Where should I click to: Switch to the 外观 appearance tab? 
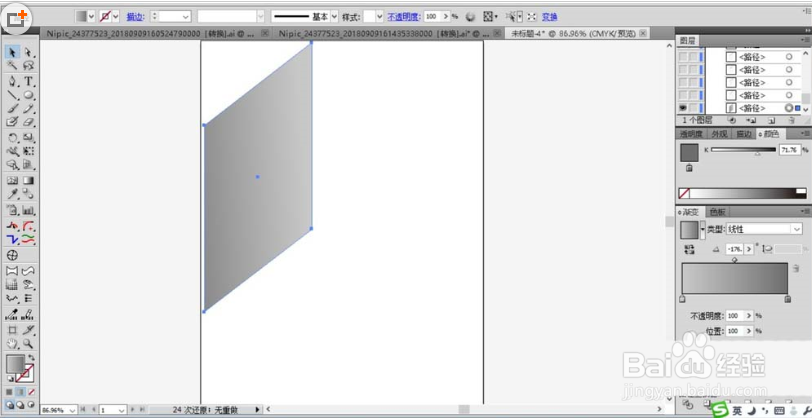coord(719,134)
